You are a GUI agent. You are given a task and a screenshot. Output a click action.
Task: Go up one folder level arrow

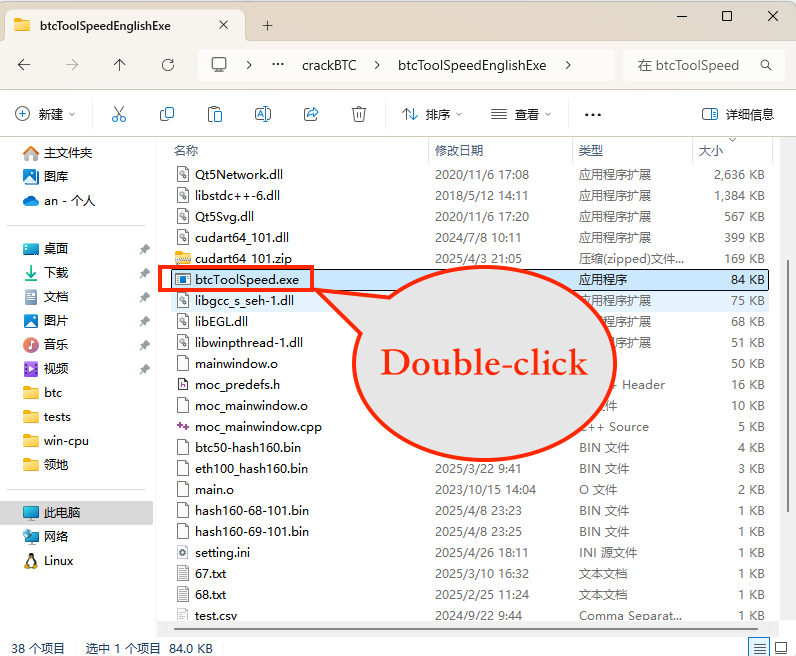(x=119, y=65)
